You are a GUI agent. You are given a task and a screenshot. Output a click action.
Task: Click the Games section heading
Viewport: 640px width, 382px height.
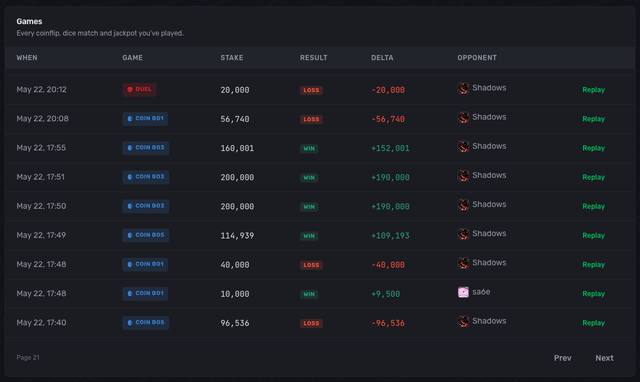click(x=29, y=22)
